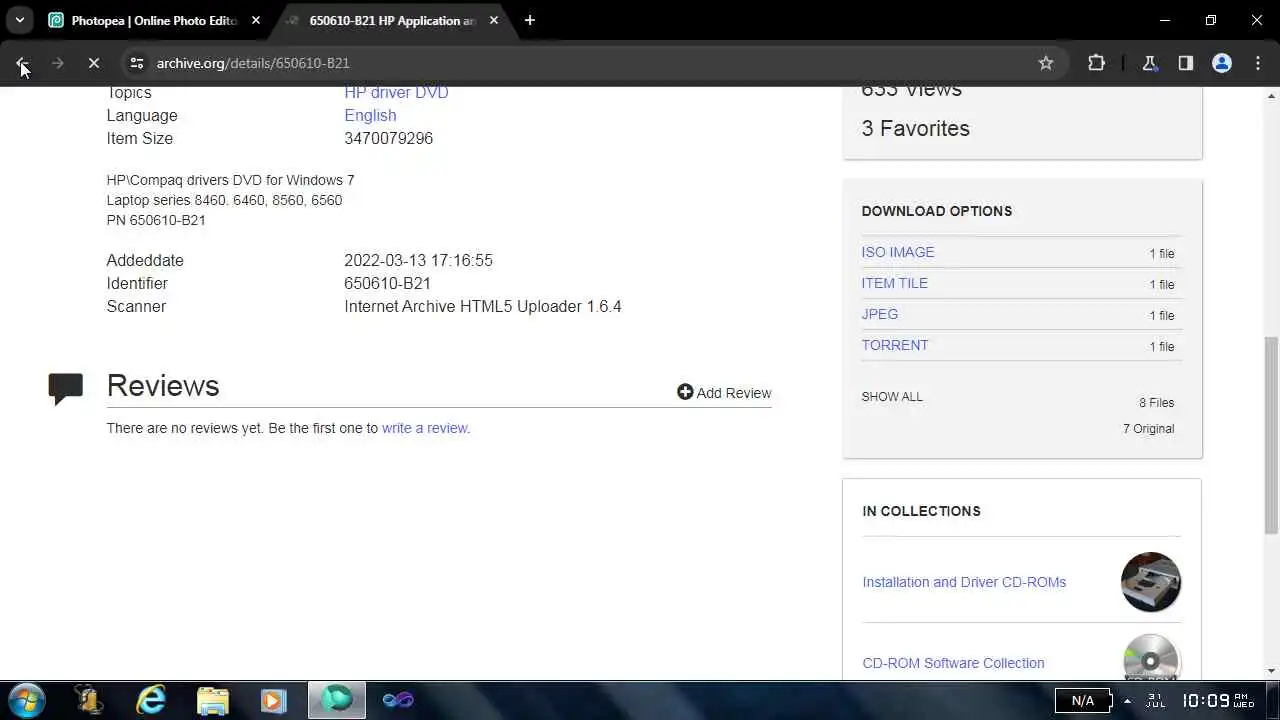The width and height of the screenshot is (1280, 720).
Task: Click the write a review link
Action: point(424,428)
